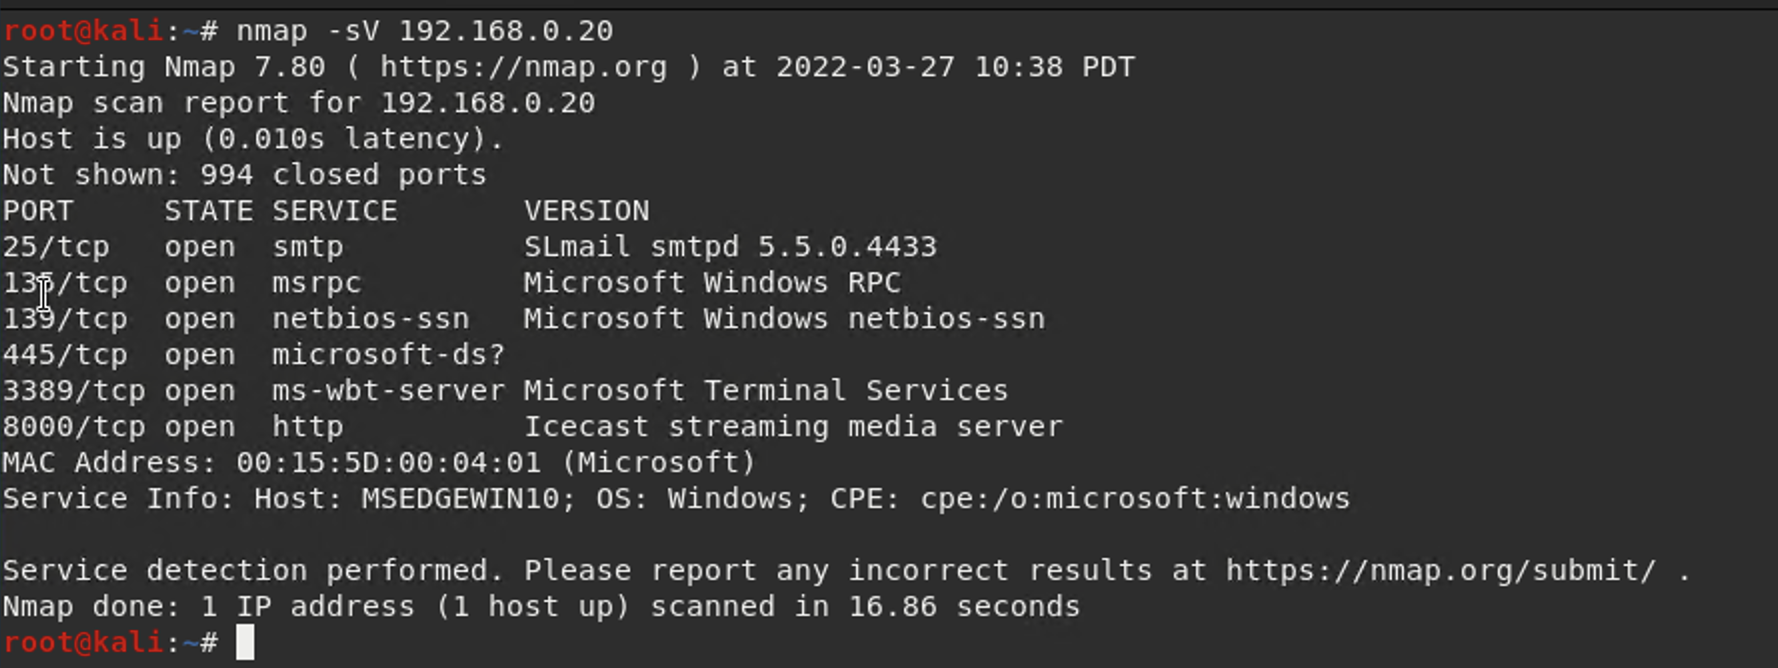Open the https://nmap.org/submit/ link
Image resolution: width=1778 pixels, height=668 pixels.
1440,571
